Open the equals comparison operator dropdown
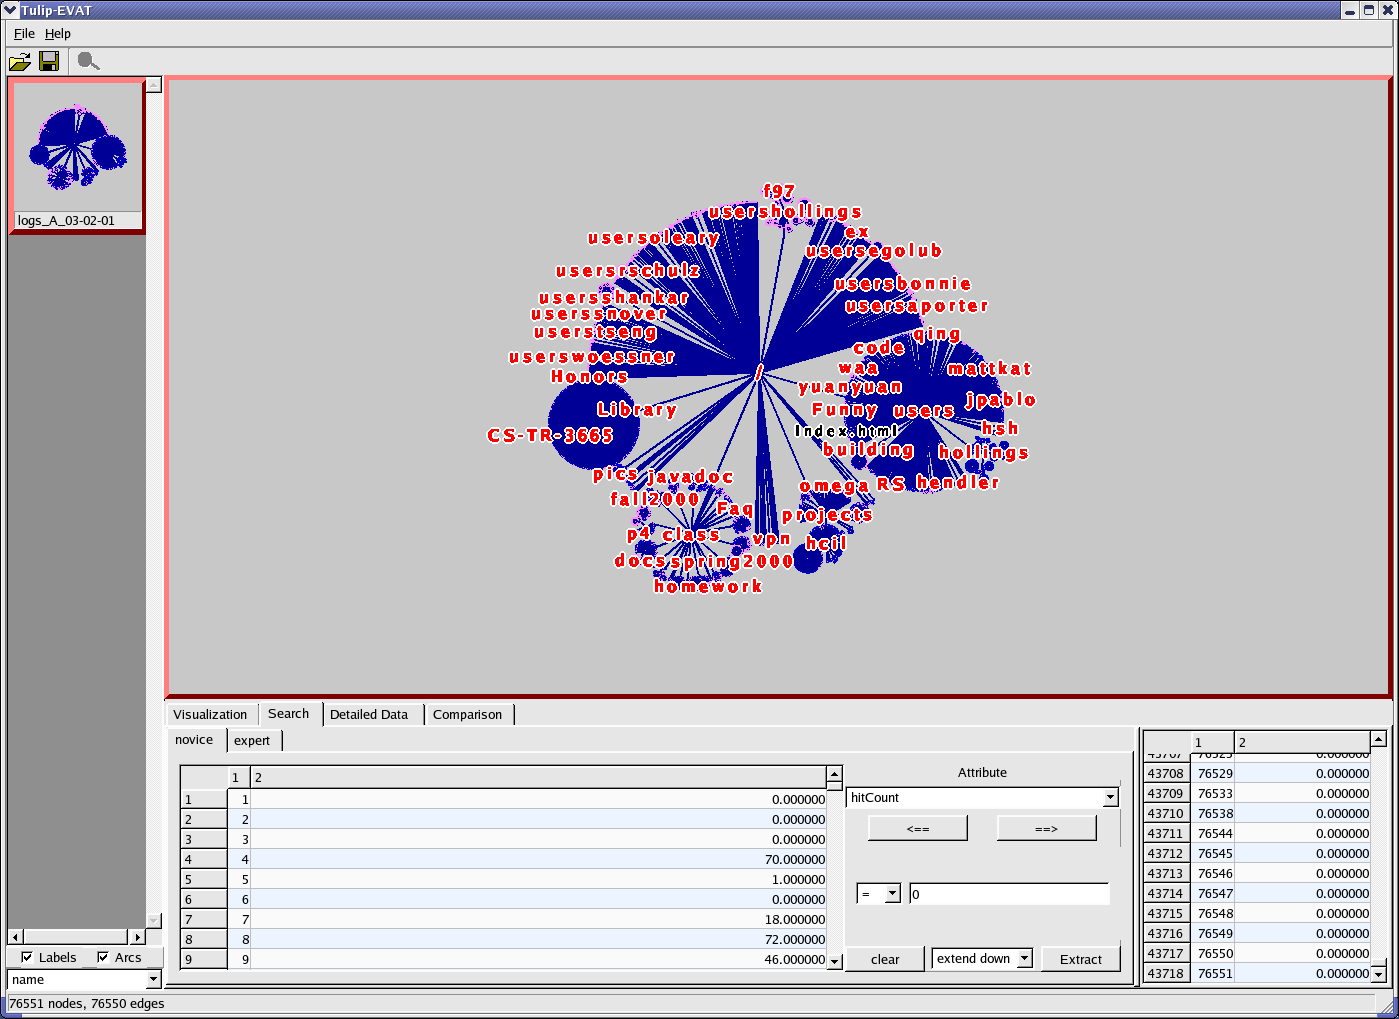This screenshot has height=1019, width=1399. point(892,894)
